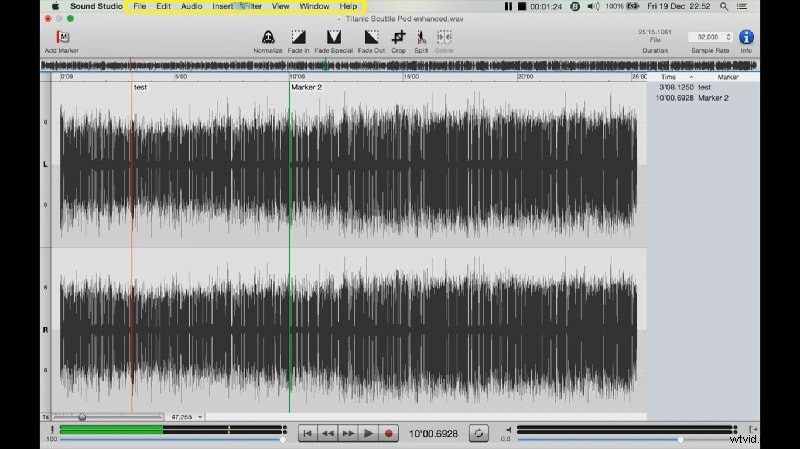Click the Split tool icon
Screen dimensions: 800x449
point(421,37)
